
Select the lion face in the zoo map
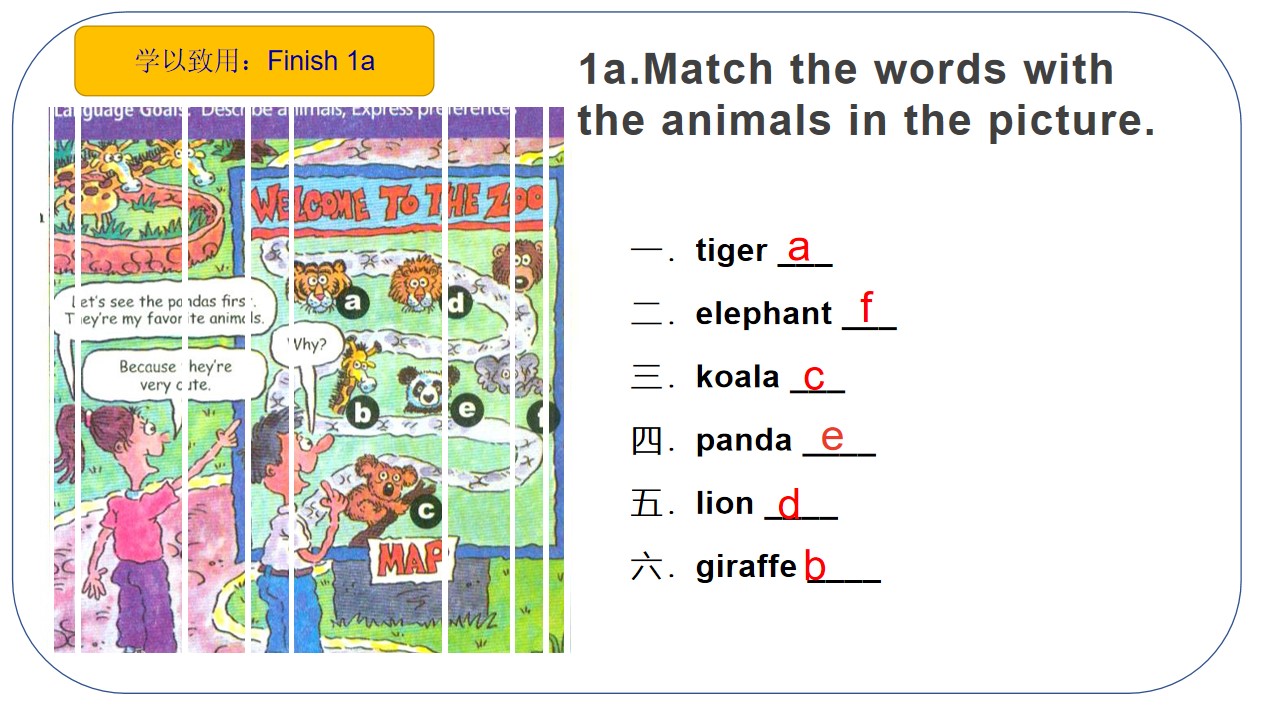pyautogui.click(x=414, y=280)
